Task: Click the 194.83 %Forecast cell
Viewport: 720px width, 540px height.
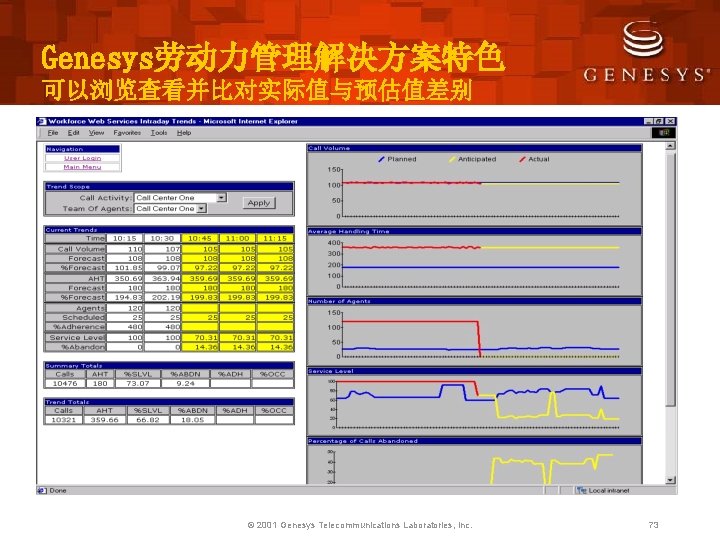Action: 125,297
